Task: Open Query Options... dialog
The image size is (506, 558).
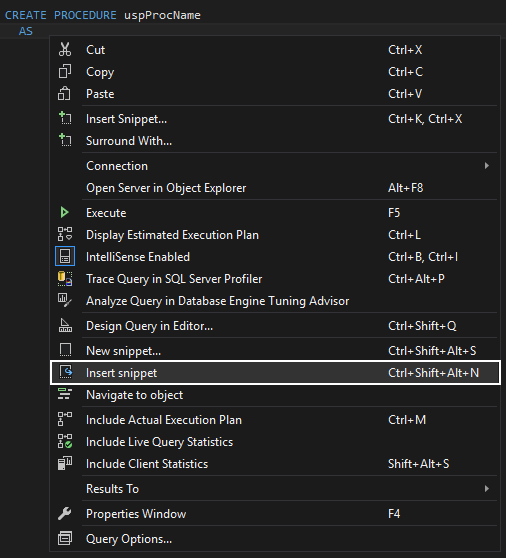Action: [274, 538]
